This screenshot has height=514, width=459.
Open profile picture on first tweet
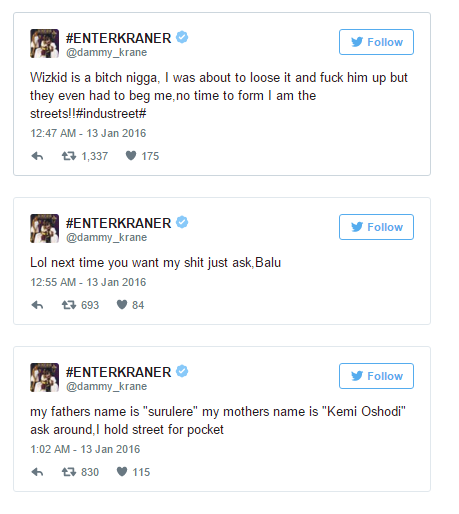pyautogui.click(x=45, y=43)
